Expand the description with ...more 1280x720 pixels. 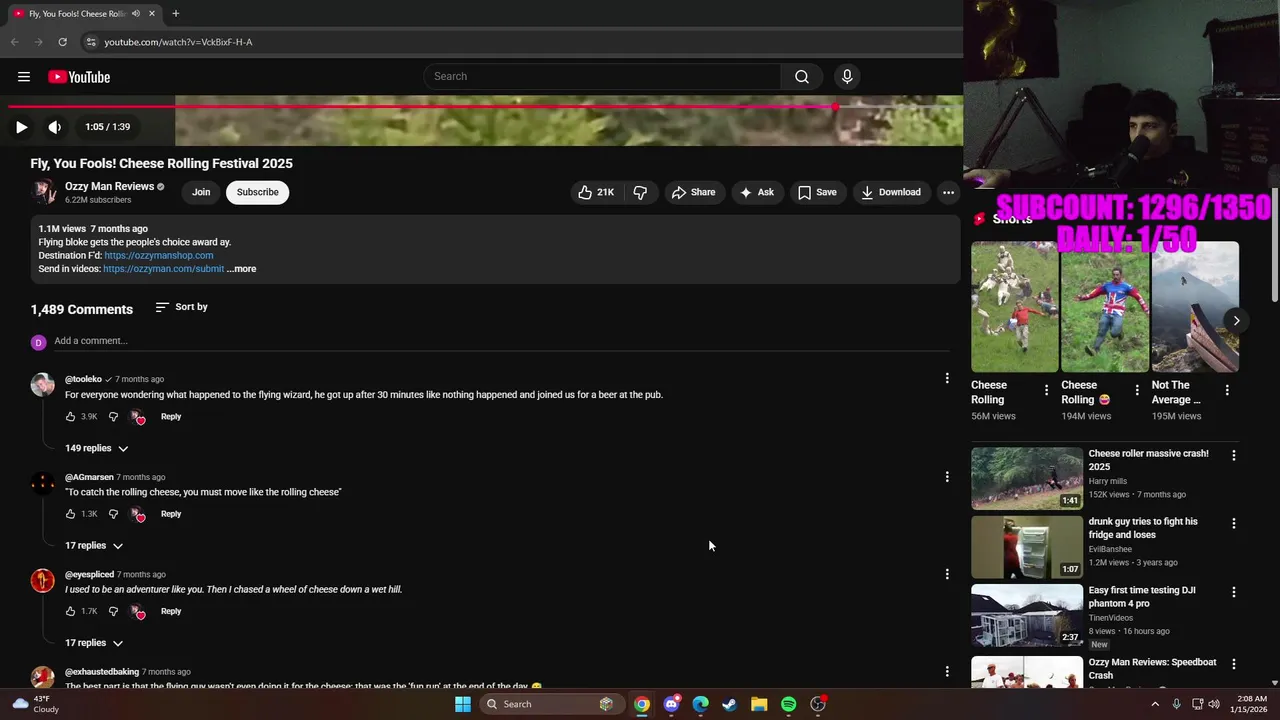(241, 269)
